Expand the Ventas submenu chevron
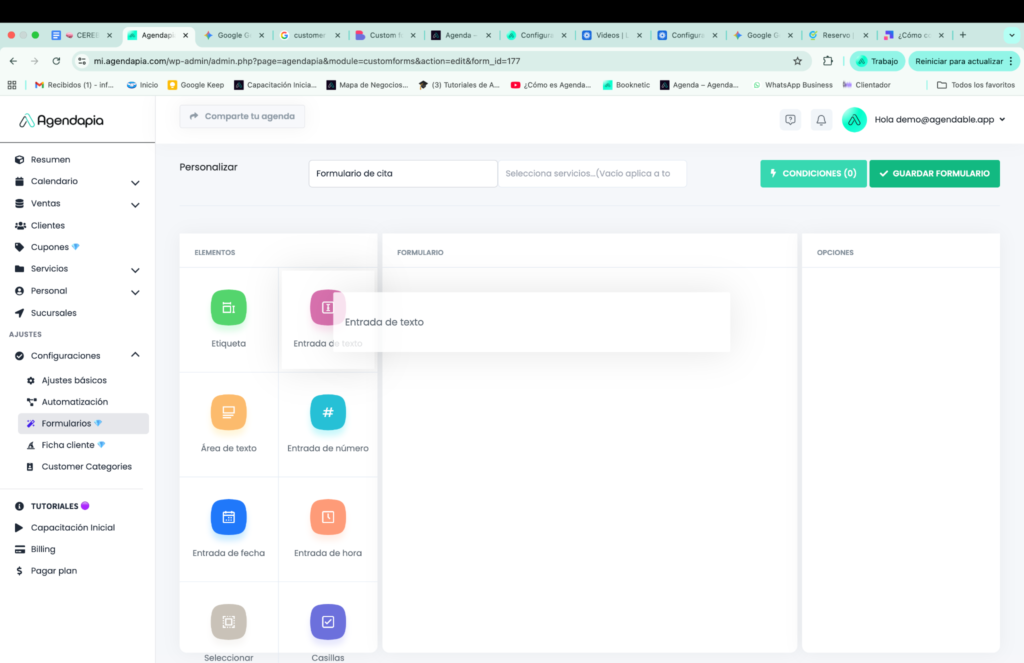The height and width of the screenshot is (663, 1024). pyautogui.click(x=135, y=204)
